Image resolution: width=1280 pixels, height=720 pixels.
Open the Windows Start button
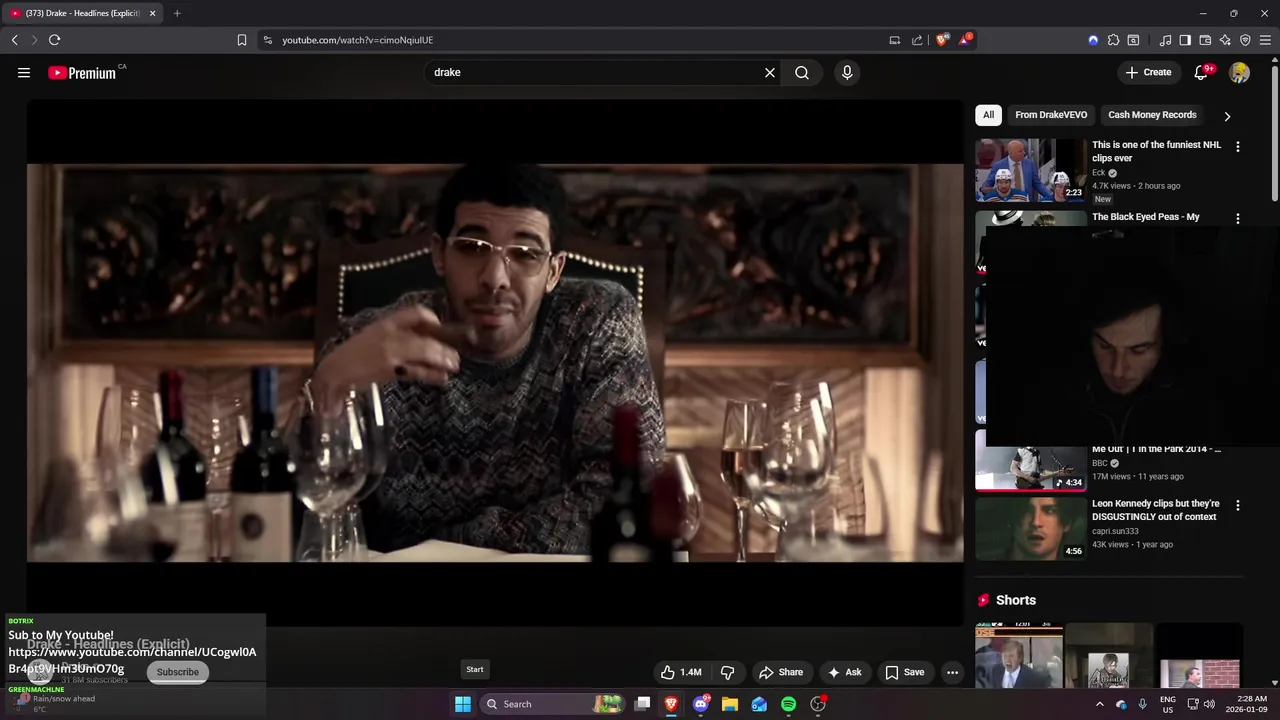tap(463, 704)
